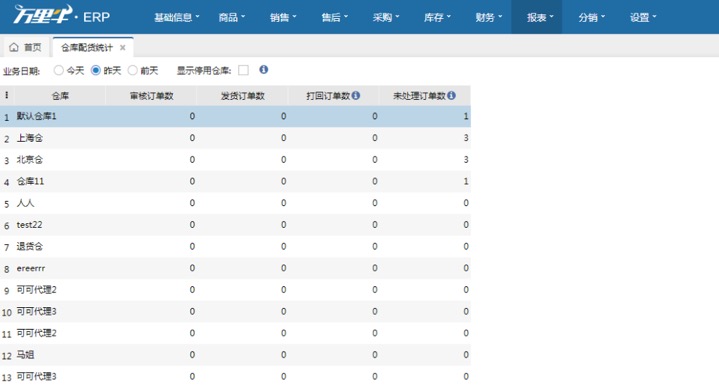719x386 pixels.
Task: Click the 业务日期 label
Action: [x=21, y=71]
